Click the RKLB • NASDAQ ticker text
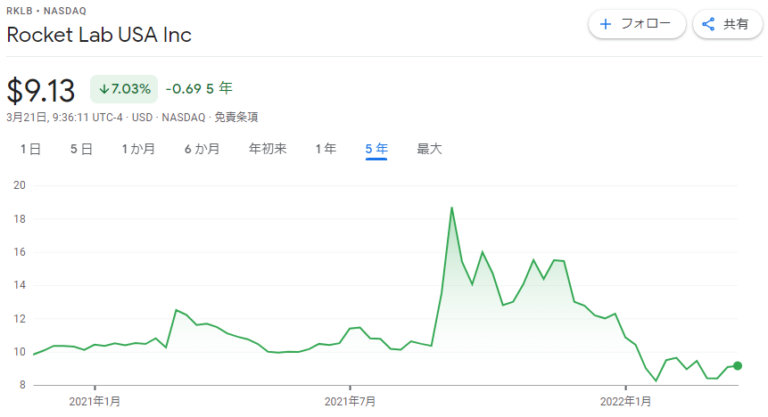Screen dimensions: 768x417 46,11
